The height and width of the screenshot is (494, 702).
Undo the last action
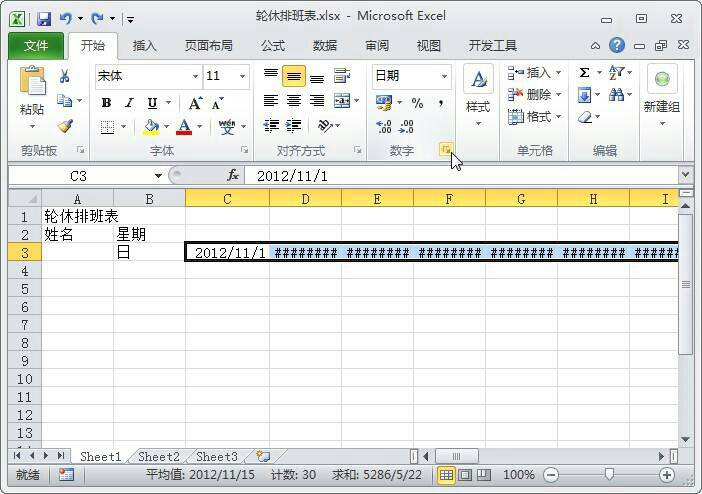point(65,19)
